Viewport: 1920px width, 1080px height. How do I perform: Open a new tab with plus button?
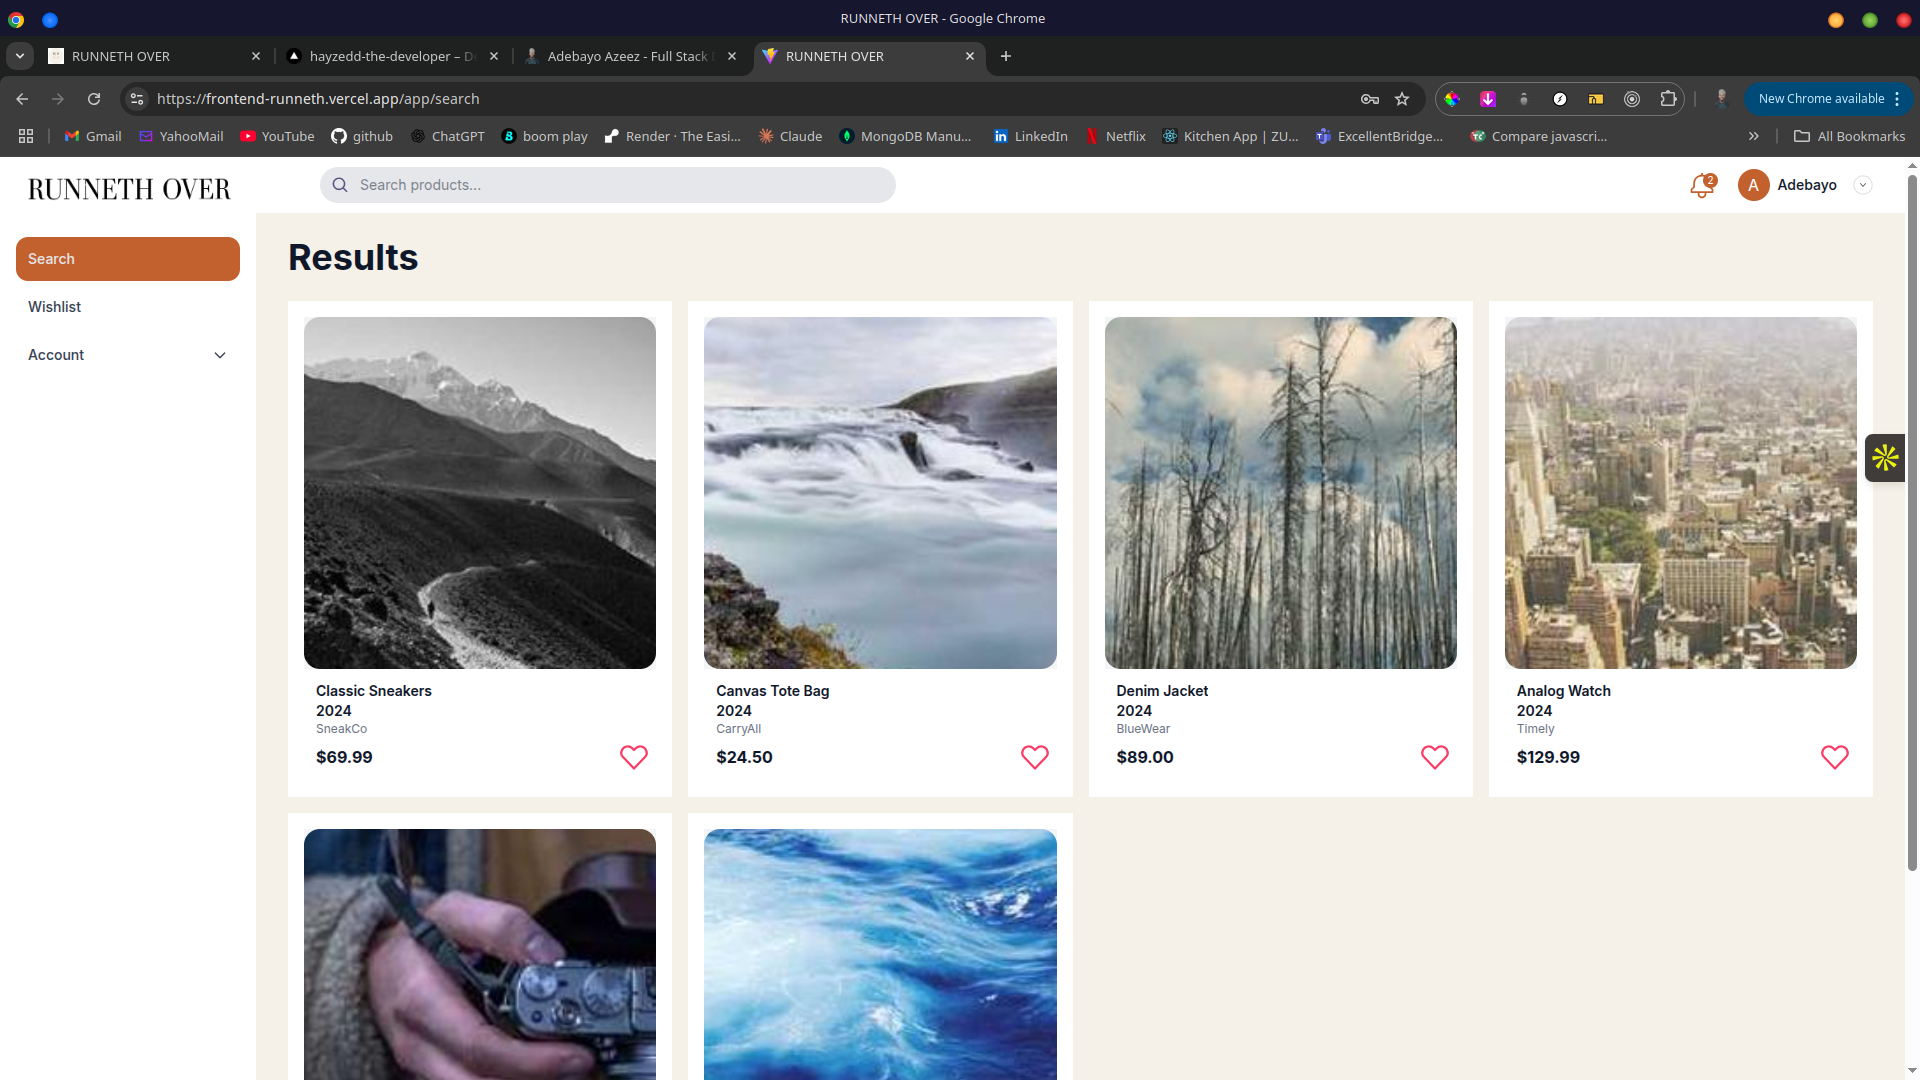[1006, 56]
